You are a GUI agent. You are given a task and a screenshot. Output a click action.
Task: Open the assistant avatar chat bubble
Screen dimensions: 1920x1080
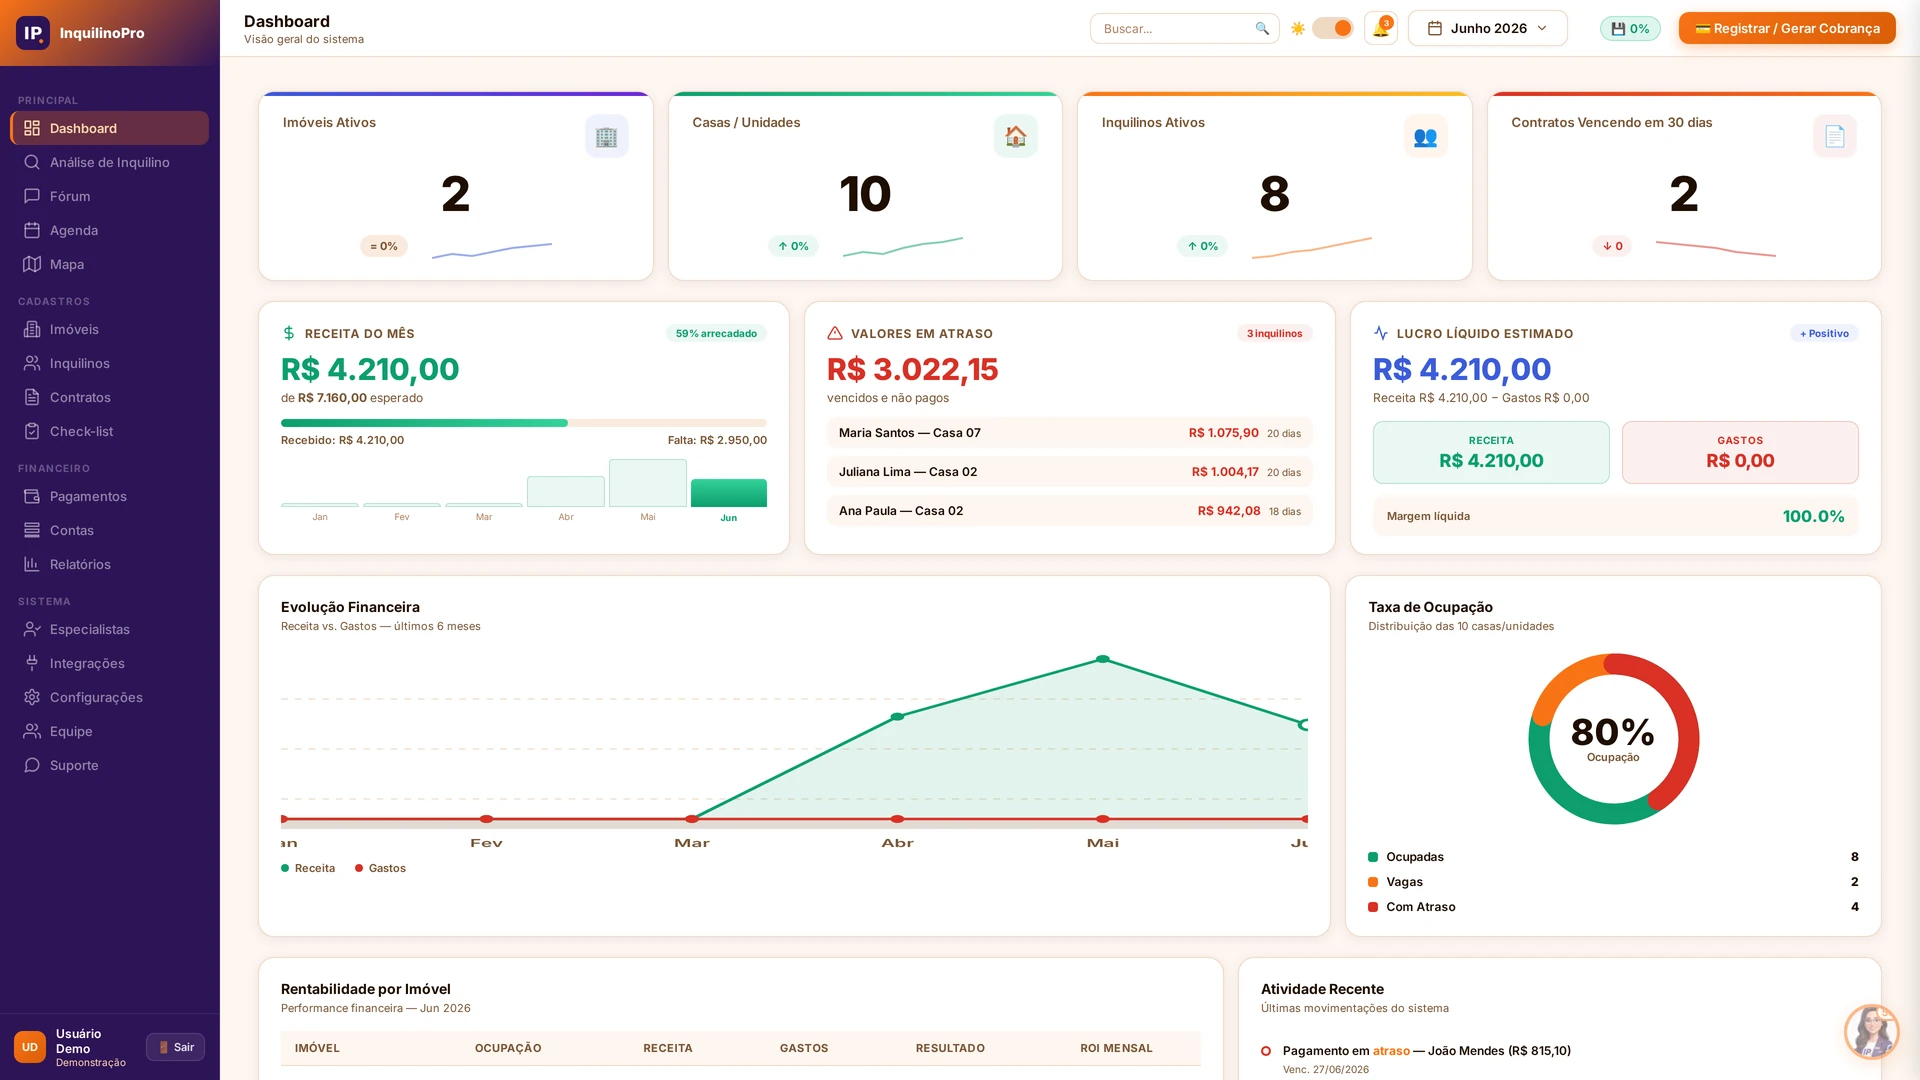pyautogui.click(x=1871, y=1031)
